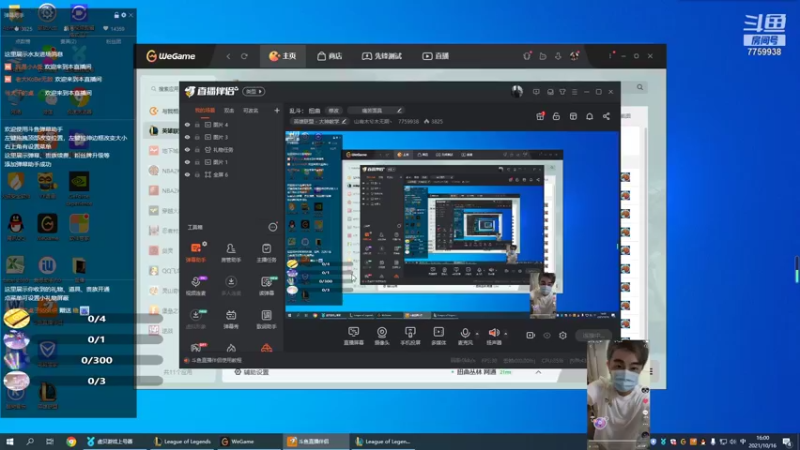The width and height of the screenshot is (800, 450).
Task: Add a 直播屏幕 screen capture source
Action: click(354, 336)
